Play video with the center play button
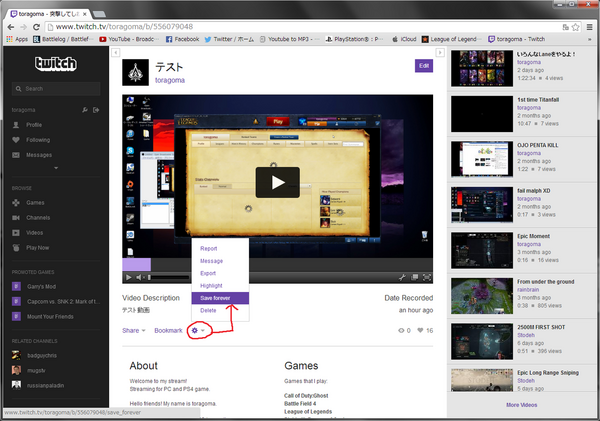The image size is (600, 421). (278, 183)
